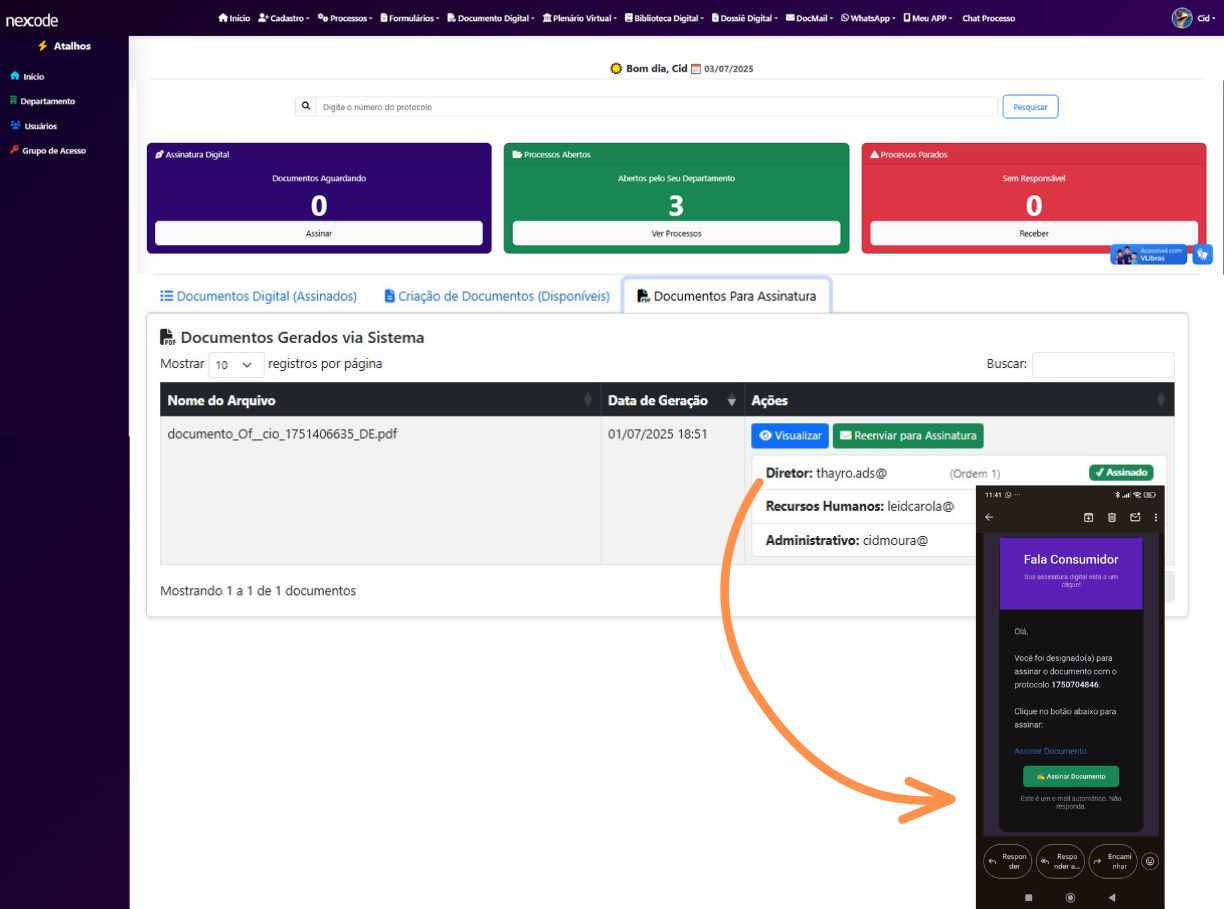The height and width of the screenshot is (909, 1224).
Task: Switch to Criação de Documentos (Disponíveis) tab
Action: [x=496, y=296]
